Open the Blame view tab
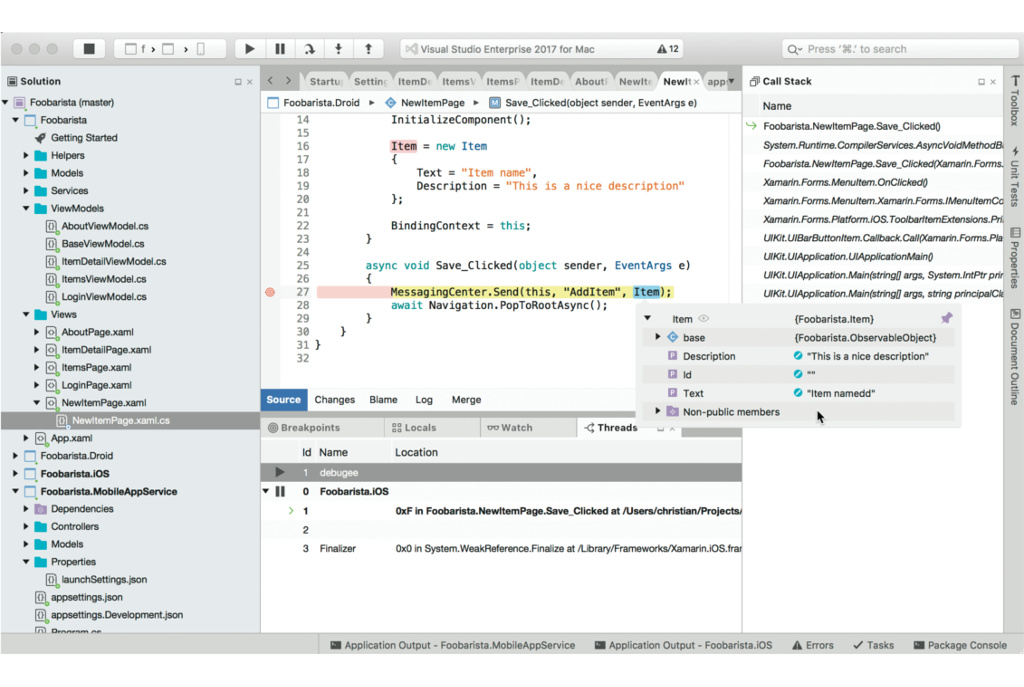Viewport: 1024px width, 687px height. pos(383,400)
